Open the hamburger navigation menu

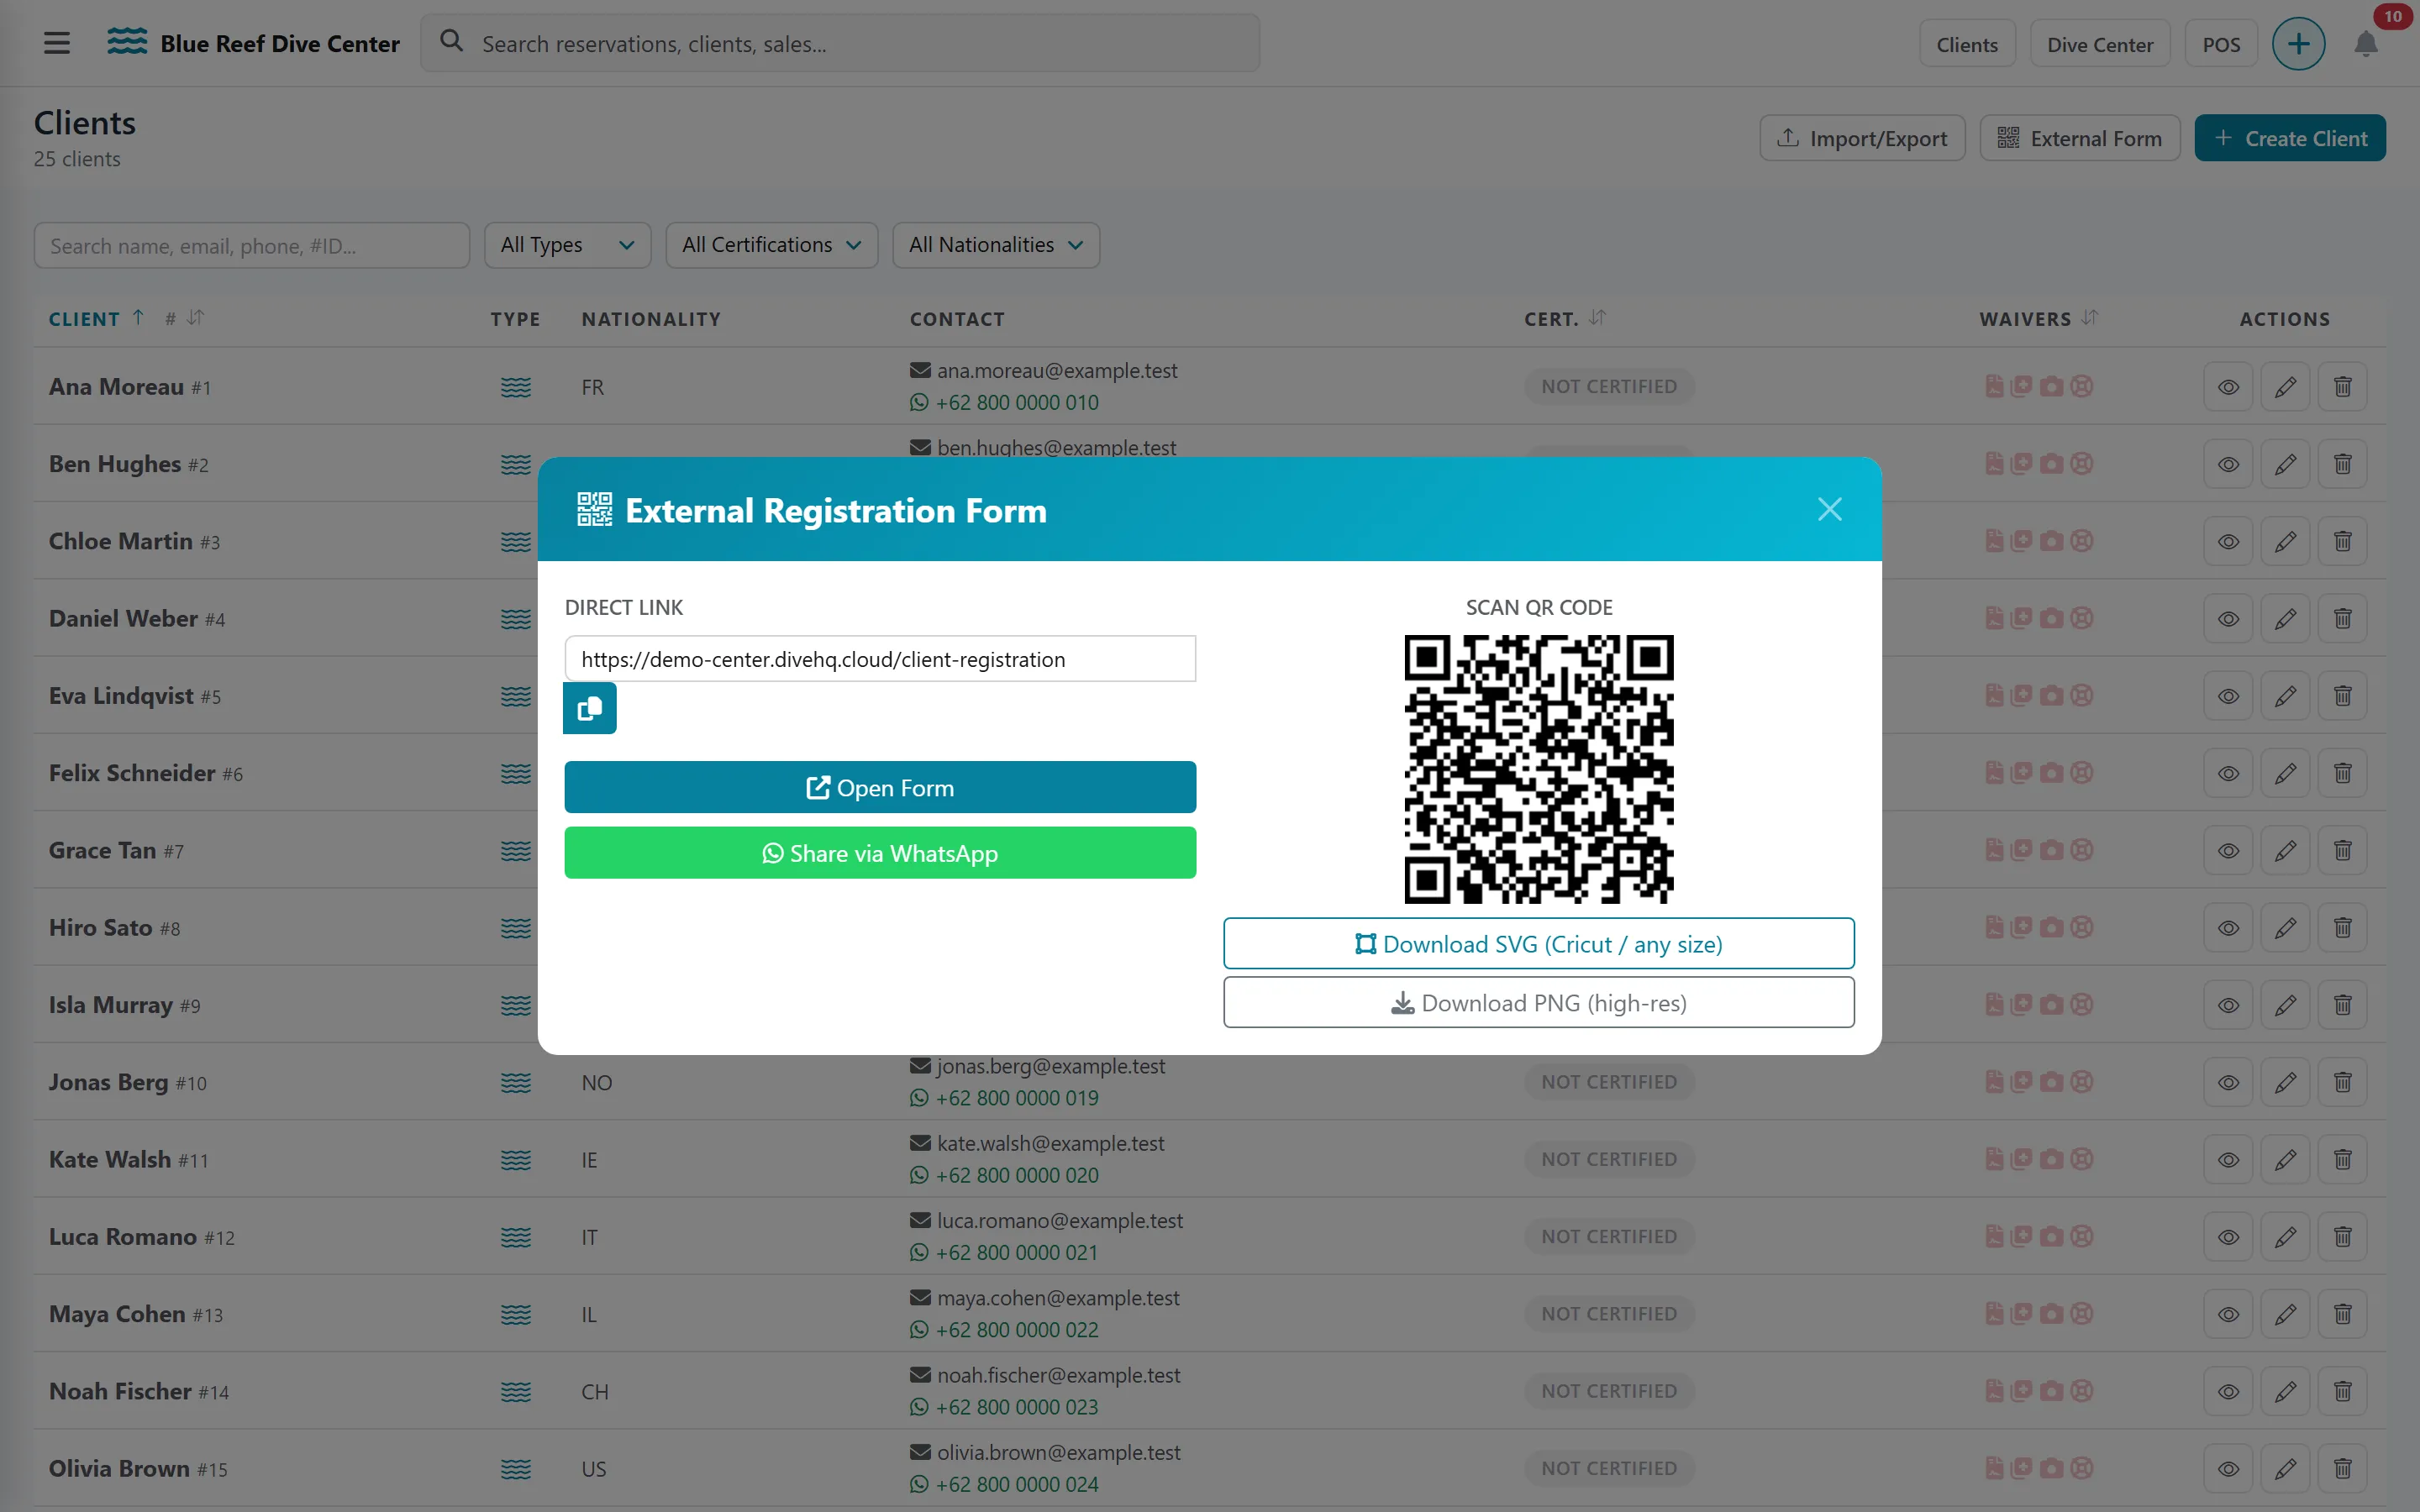pos(57,43)
